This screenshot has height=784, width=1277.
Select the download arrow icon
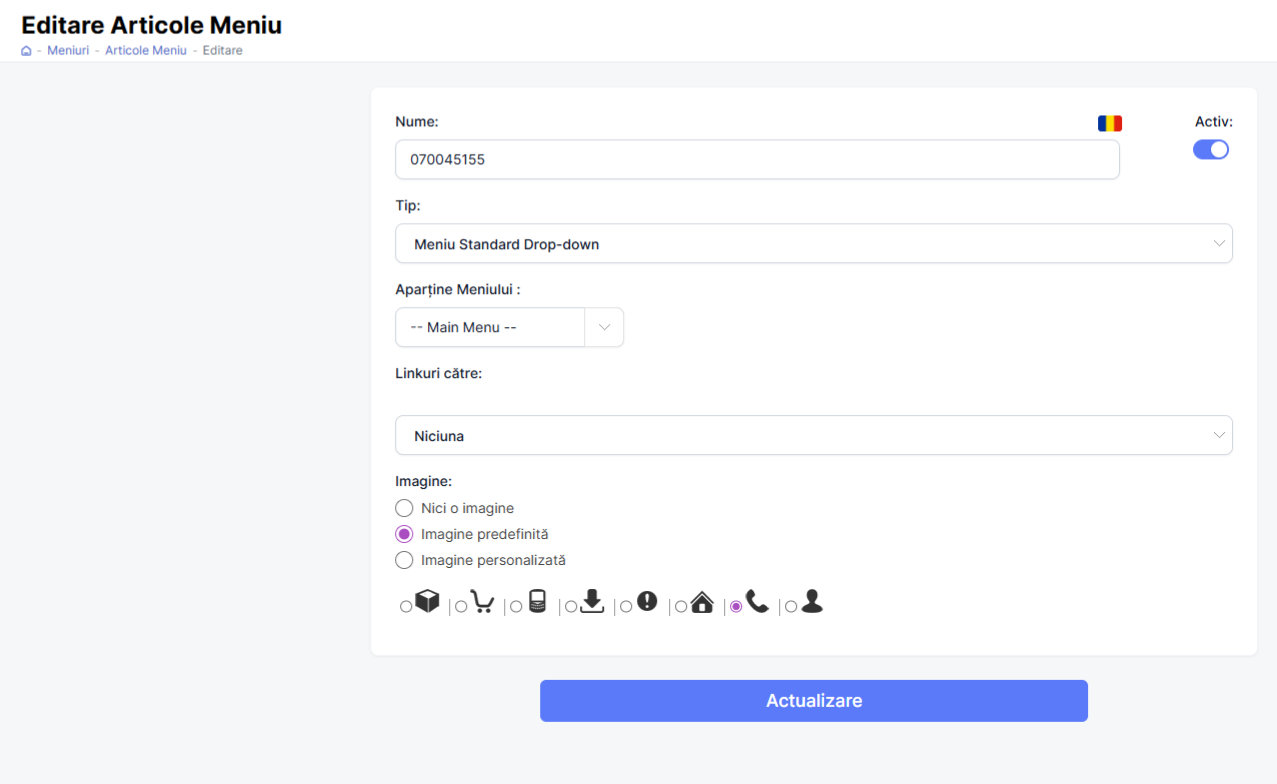click(x=571, y=606)
